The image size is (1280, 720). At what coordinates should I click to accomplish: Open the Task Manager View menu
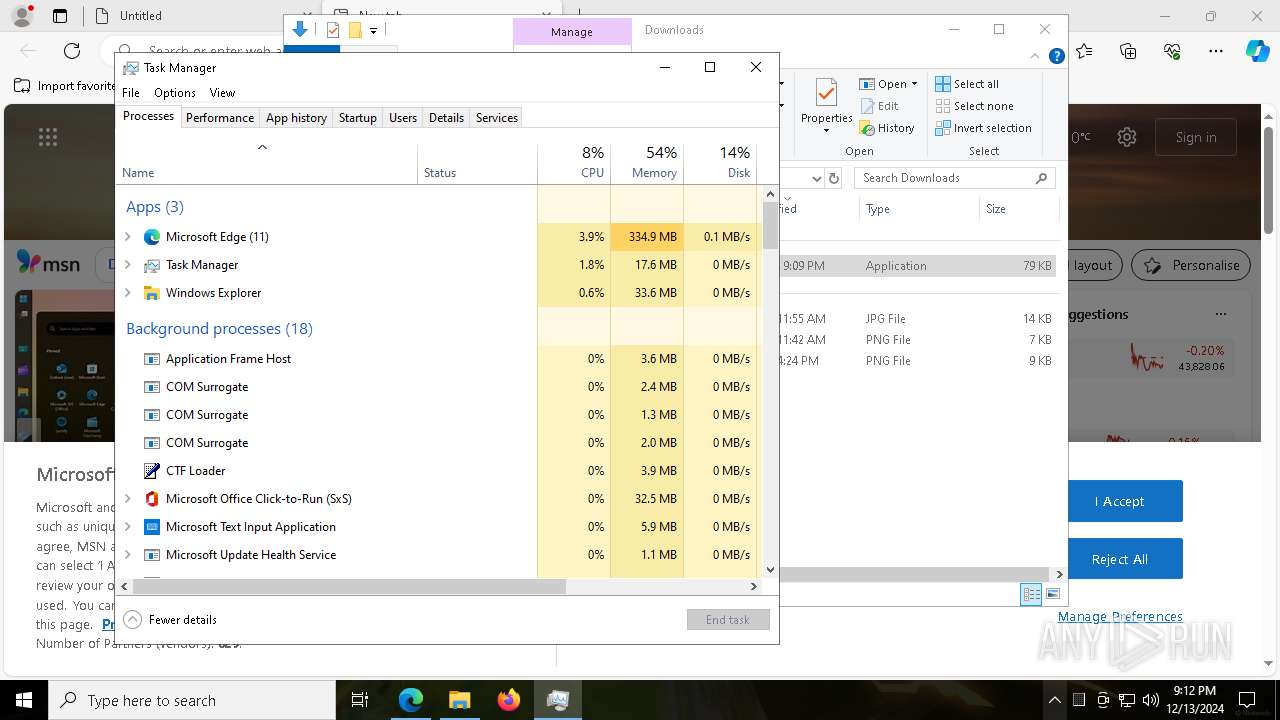(x=222, y=93)
